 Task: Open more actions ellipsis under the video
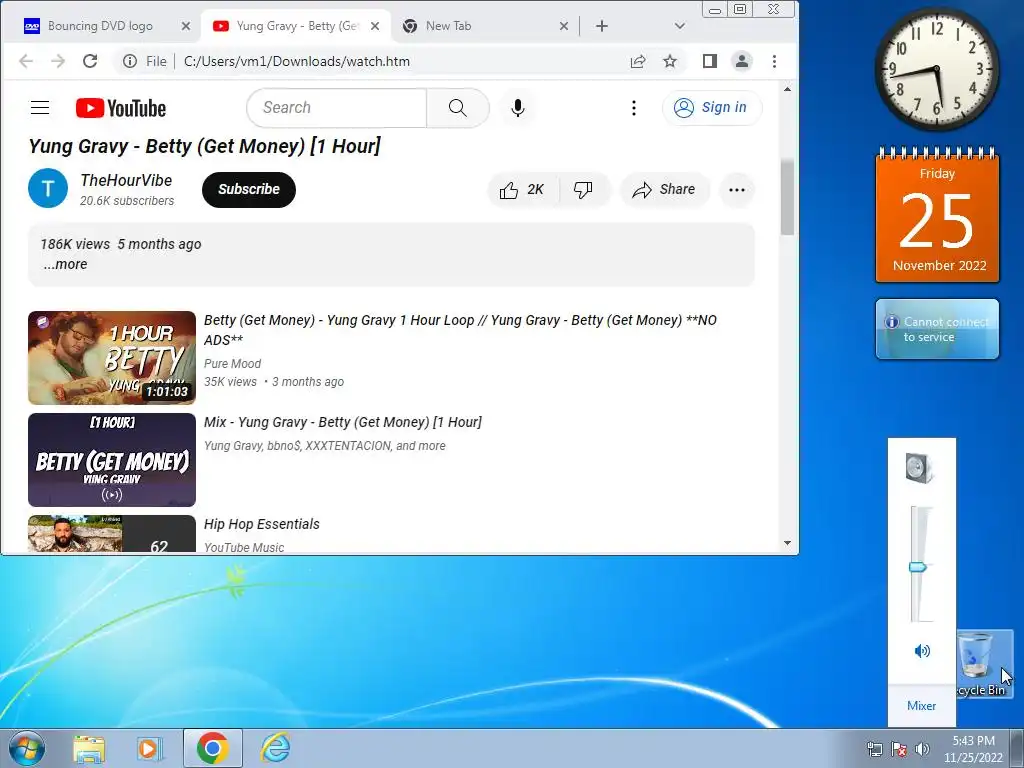[737, 190]
